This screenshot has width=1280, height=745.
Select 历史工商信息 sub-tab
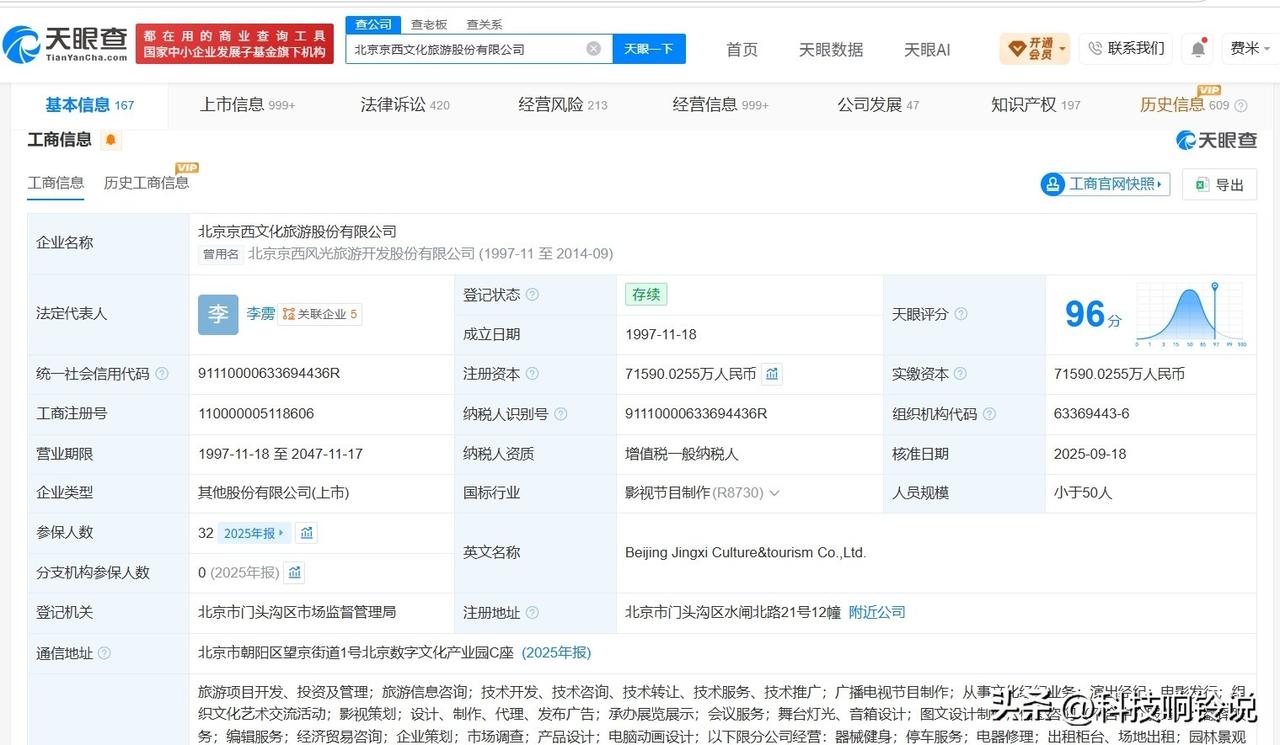coord(146,183)
